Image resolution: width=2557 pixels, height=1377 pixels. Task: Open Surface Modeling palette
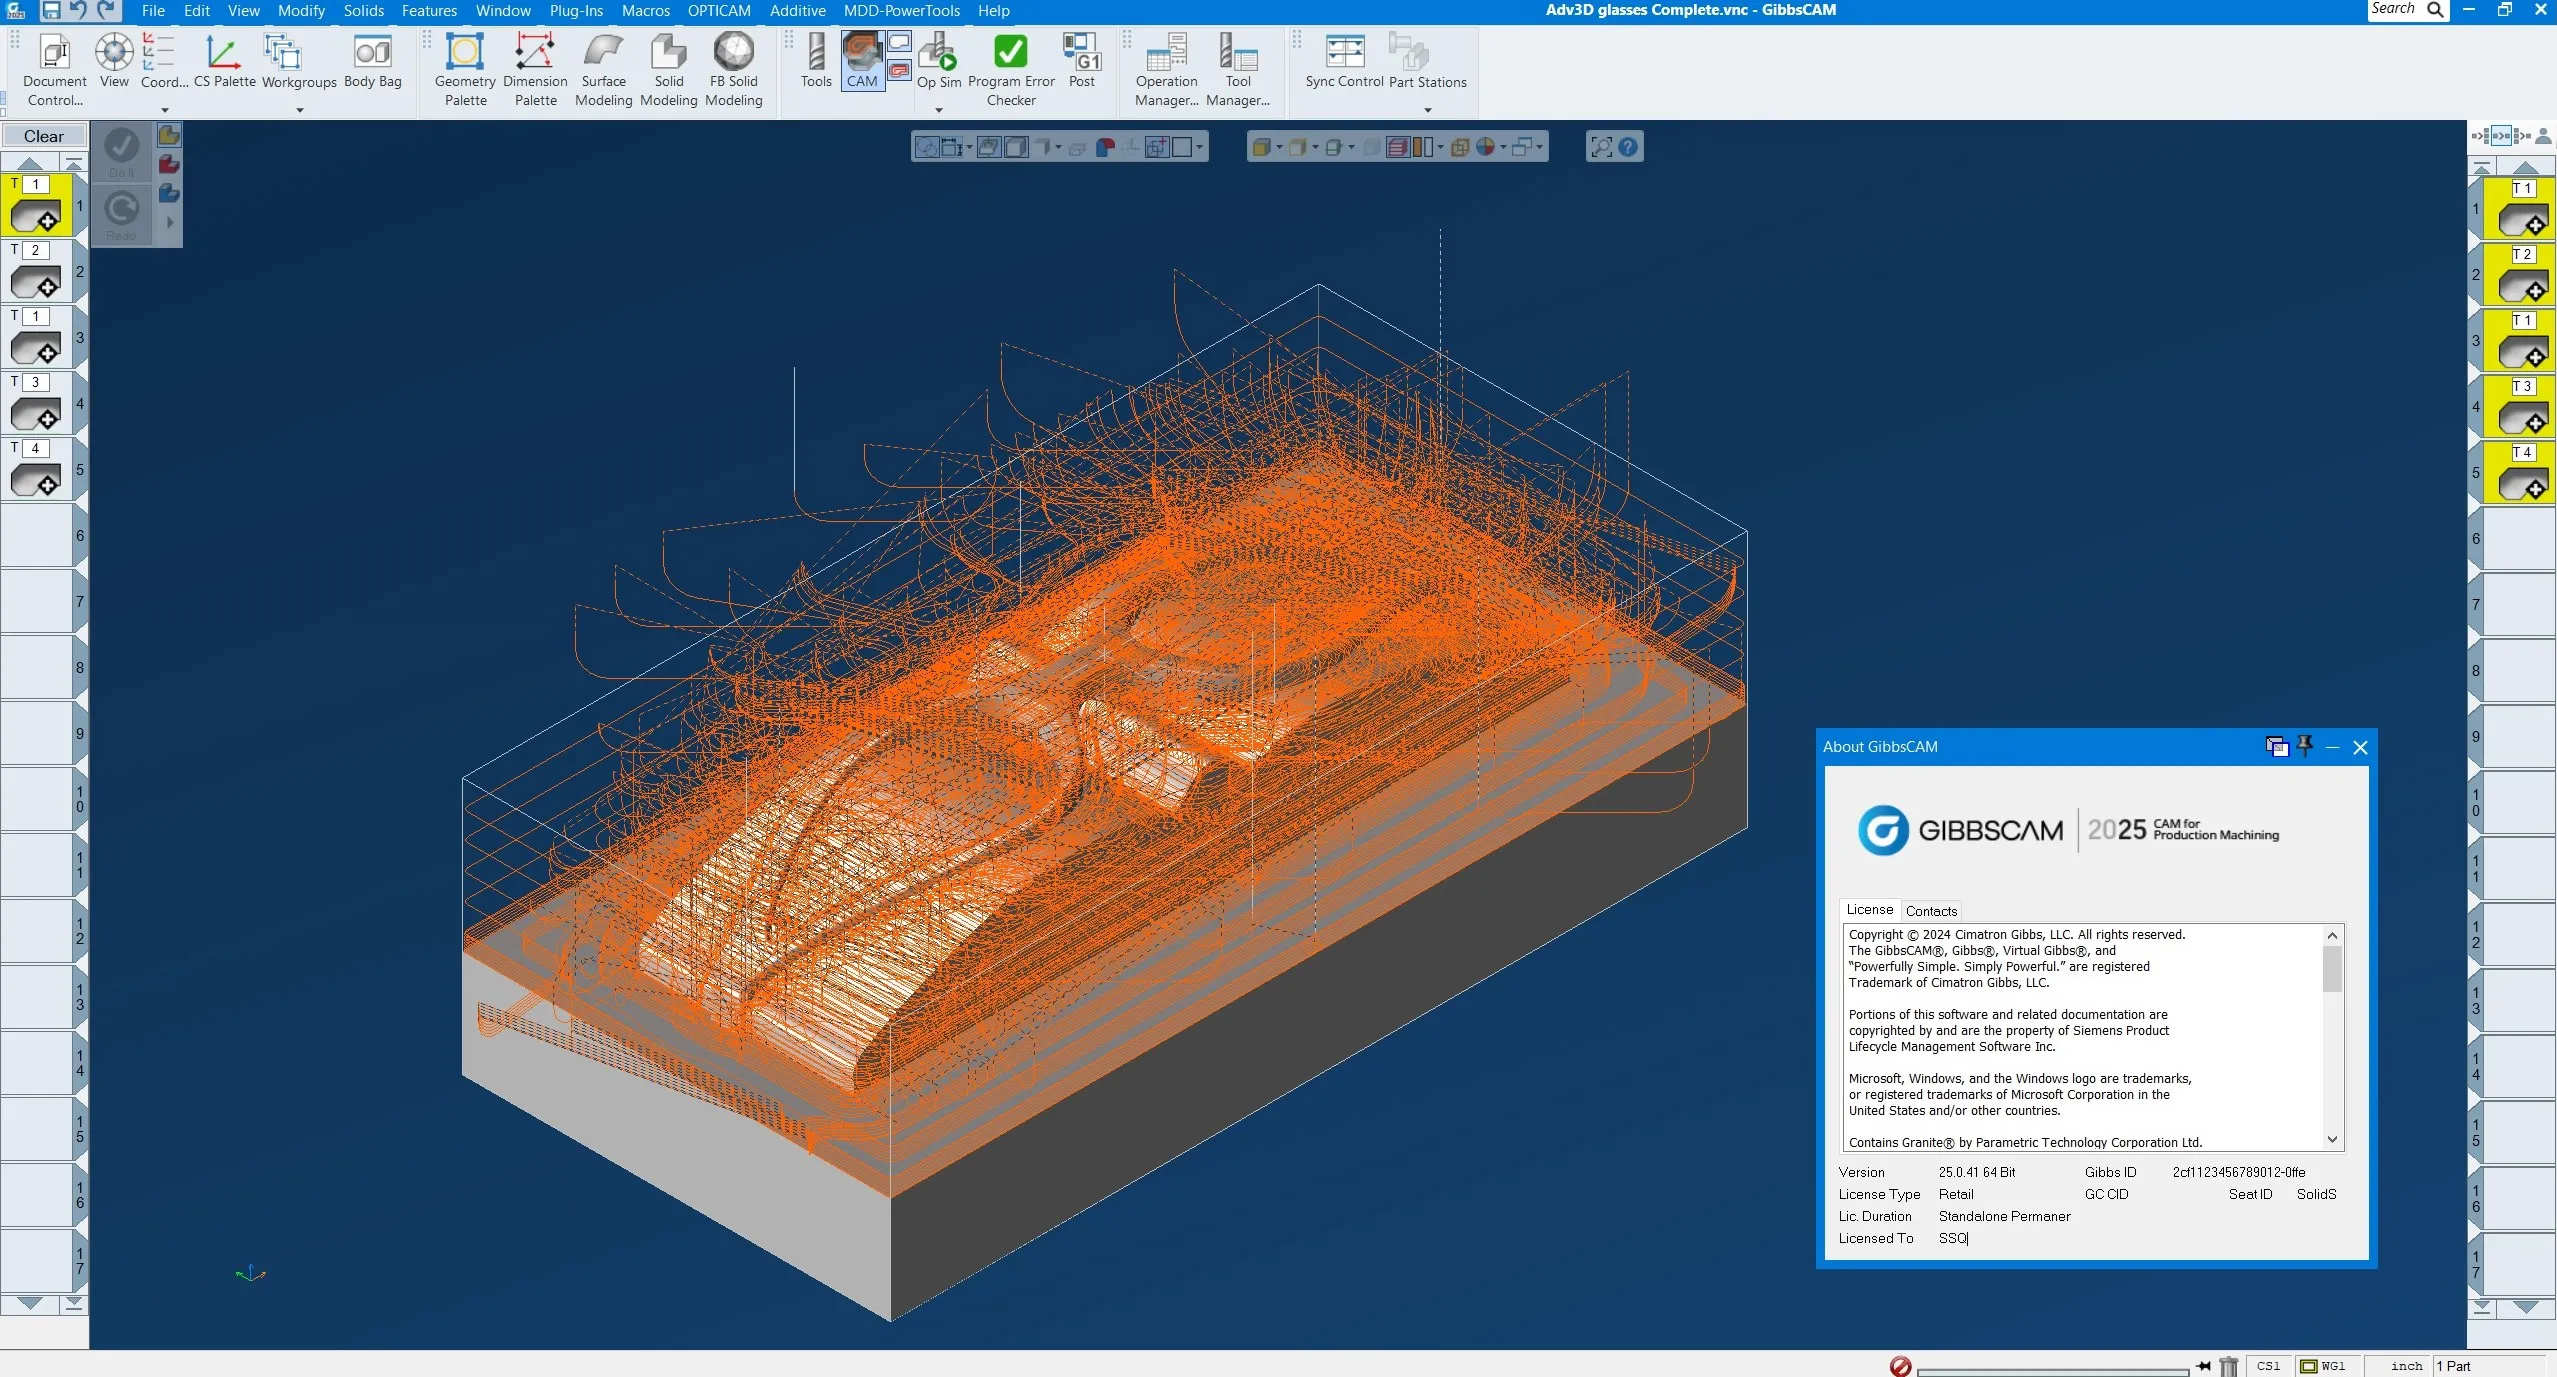(x=603, y=70)
